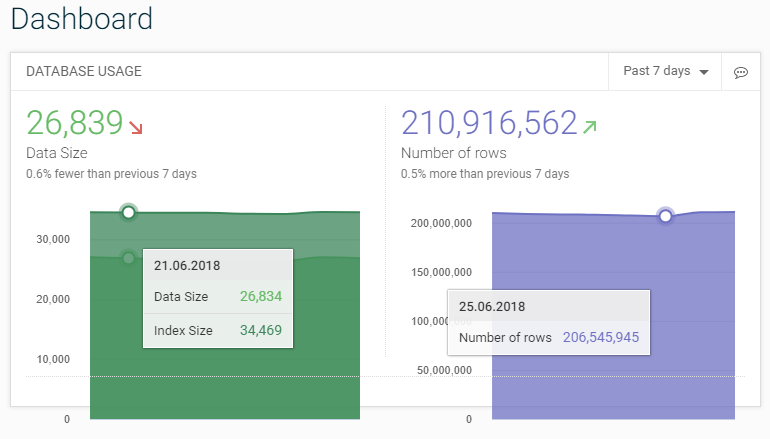Open the Past 7 days dropdown

665,72
